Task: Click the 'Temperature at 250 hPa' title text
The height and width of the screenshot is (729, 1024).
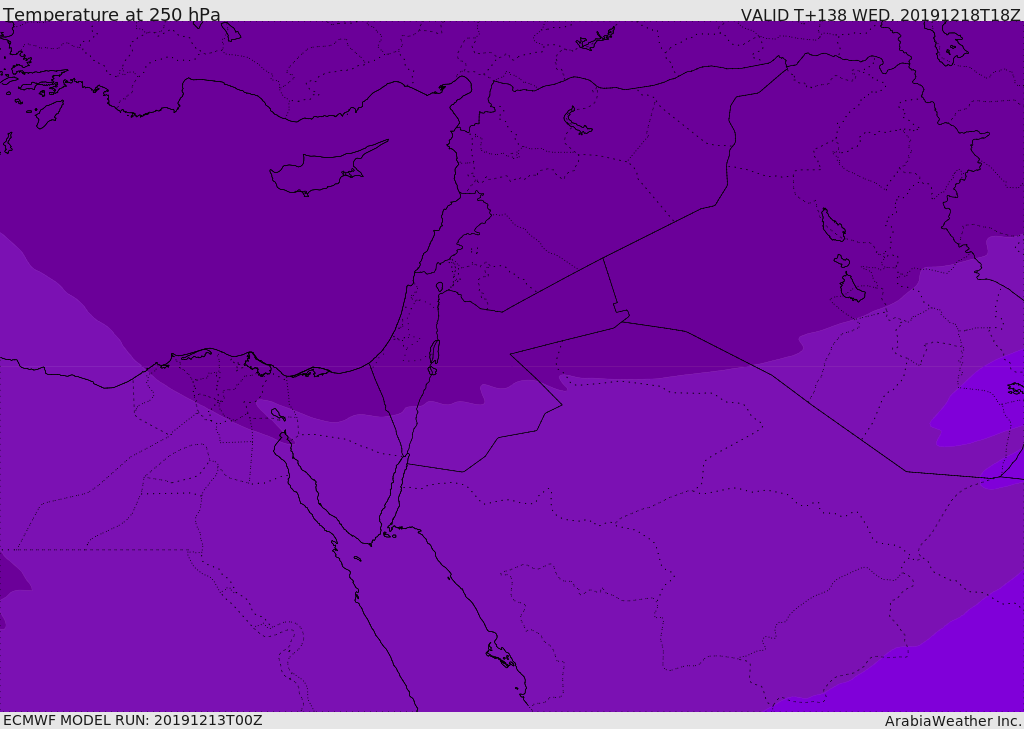Action: tap(112, 14)
